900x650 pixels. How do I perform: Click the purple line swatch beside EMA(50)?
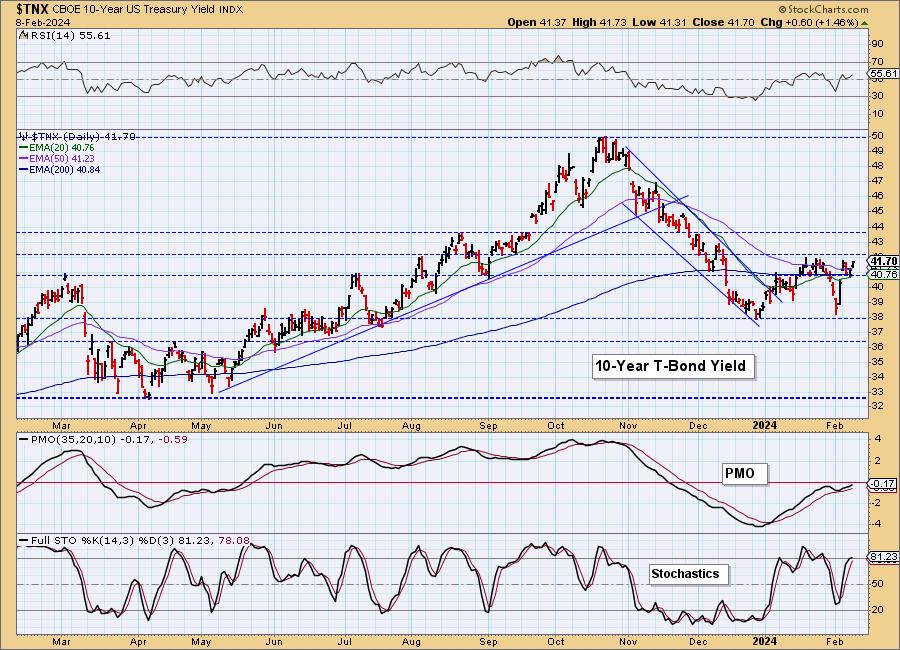point(23,158)
